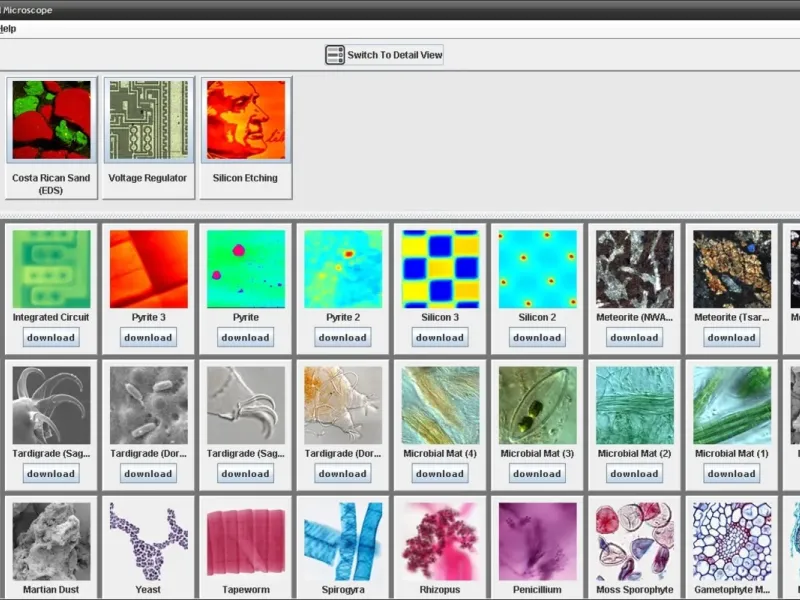This screenshot has height=600, width=800.
Task: Click the Voltage Regulator label text
Action: [148, 178]
